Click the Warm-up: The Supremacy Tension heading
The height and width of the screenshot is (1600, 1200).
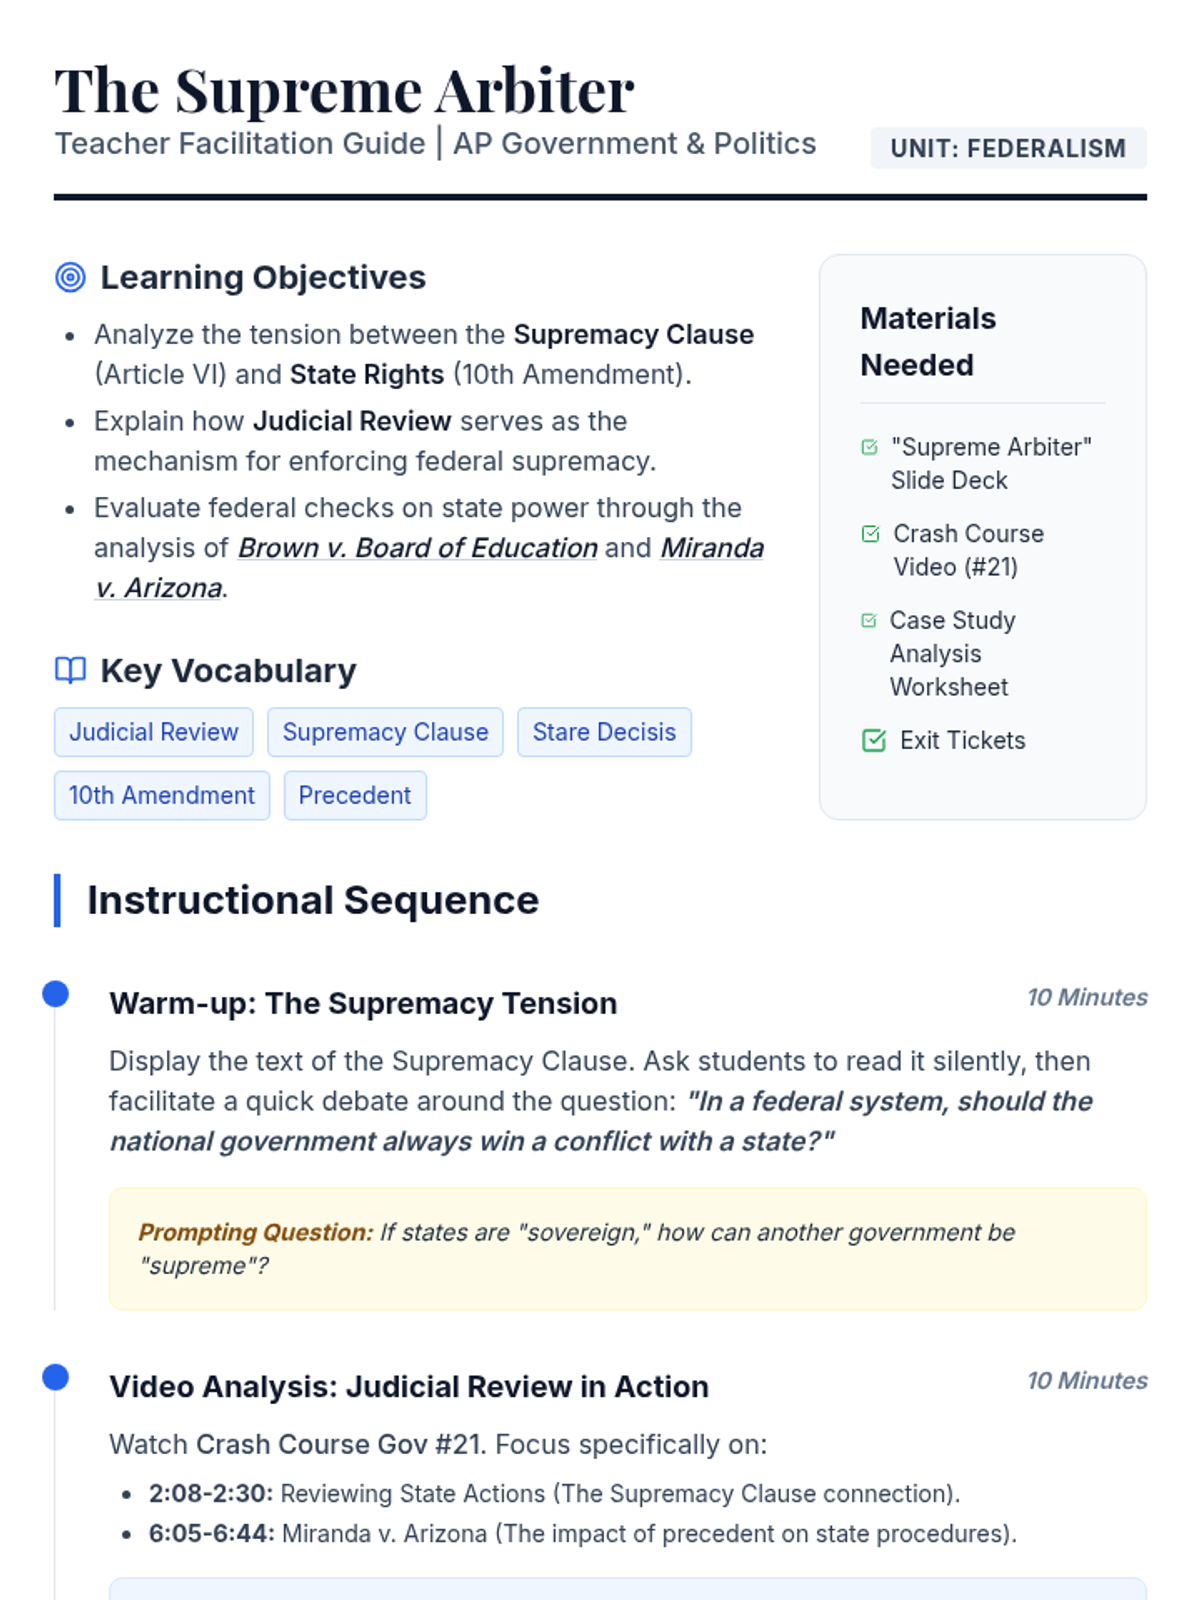point(363,1003)
